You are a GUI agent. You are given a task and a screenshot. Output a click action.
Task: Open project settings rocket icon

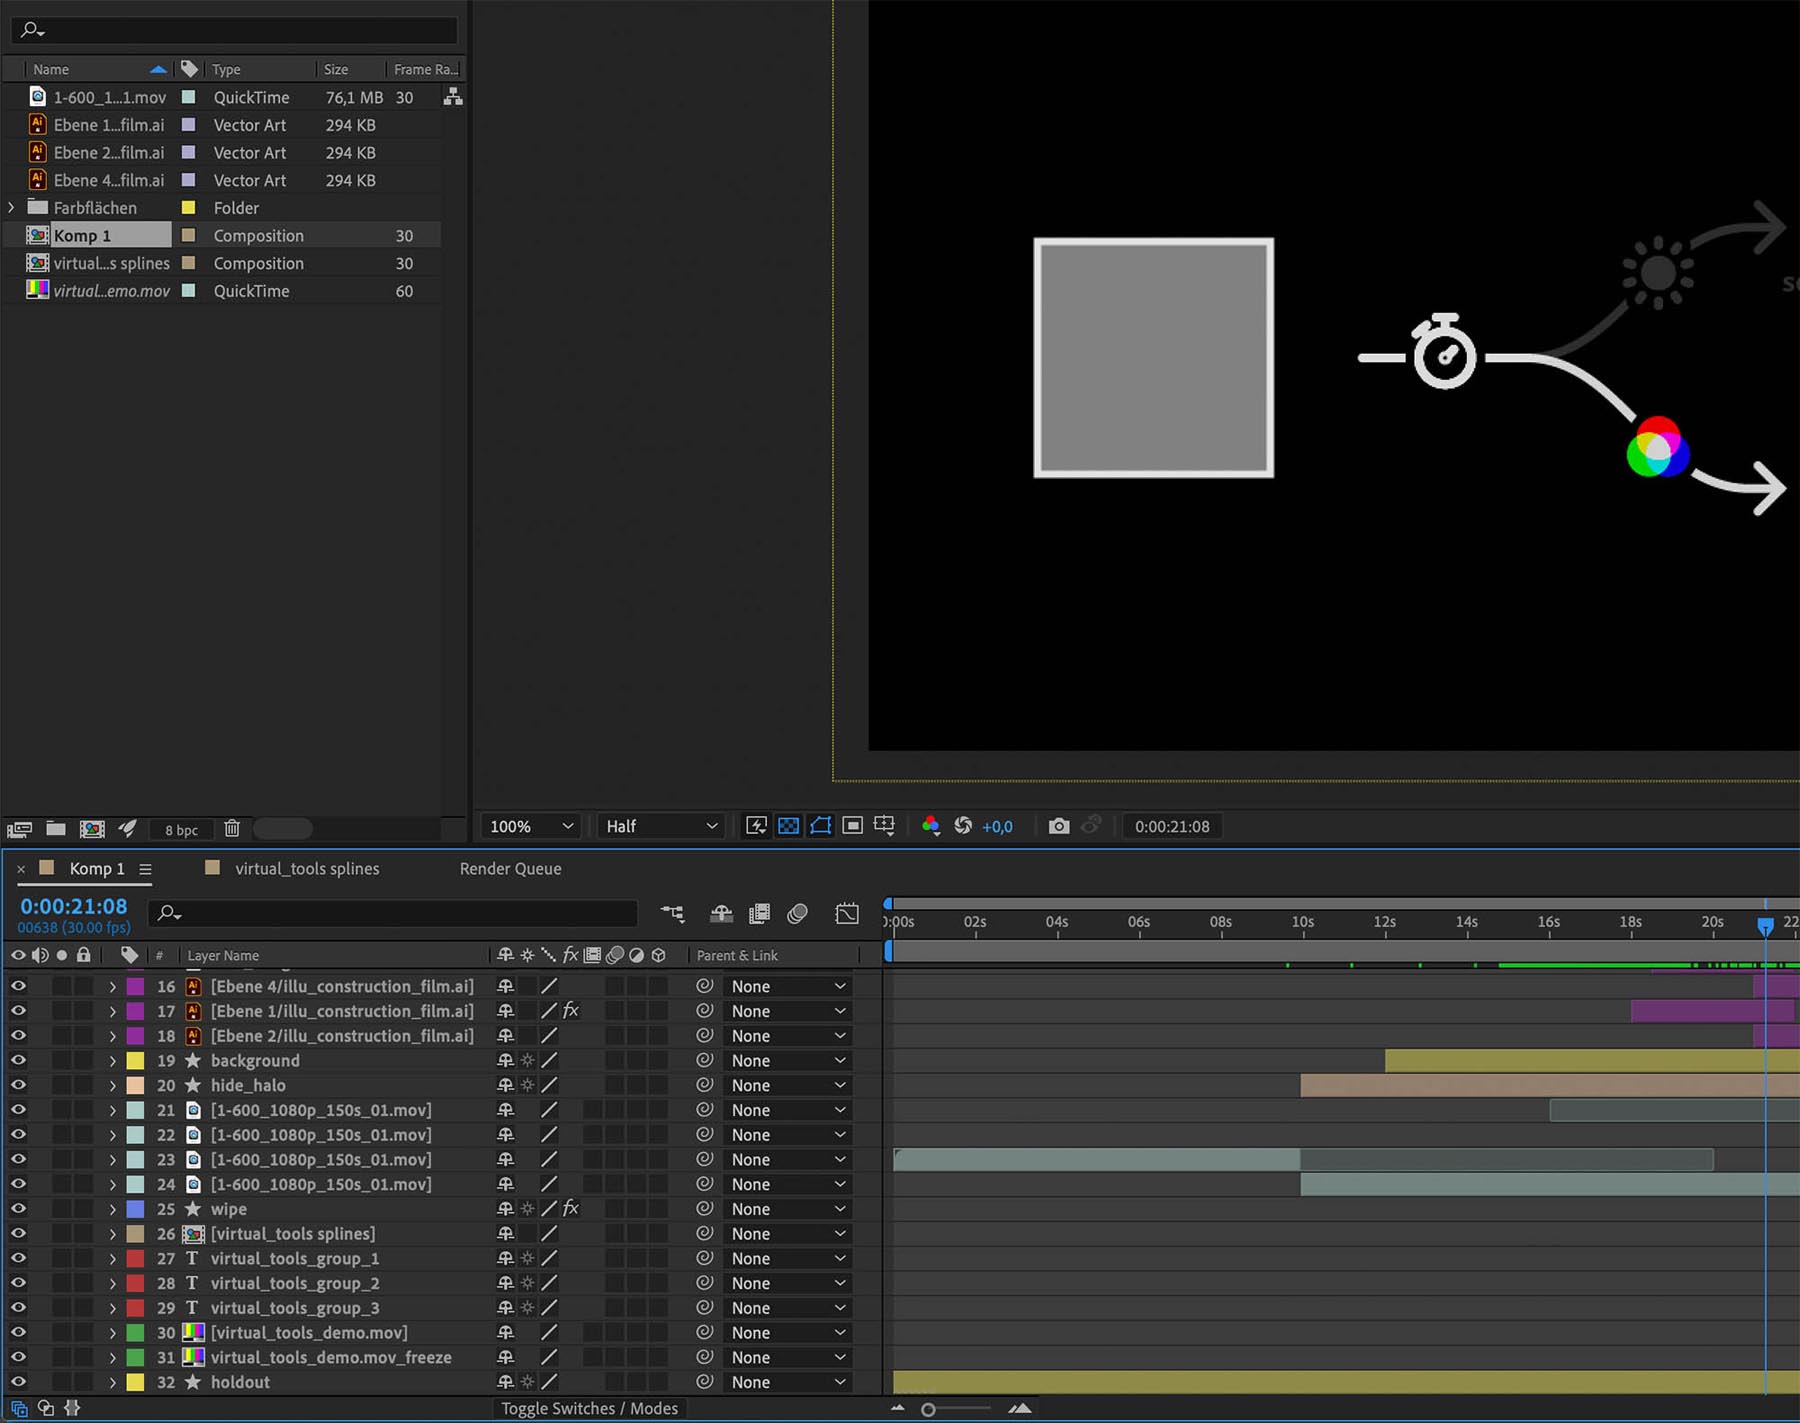[x=127, y=829]
